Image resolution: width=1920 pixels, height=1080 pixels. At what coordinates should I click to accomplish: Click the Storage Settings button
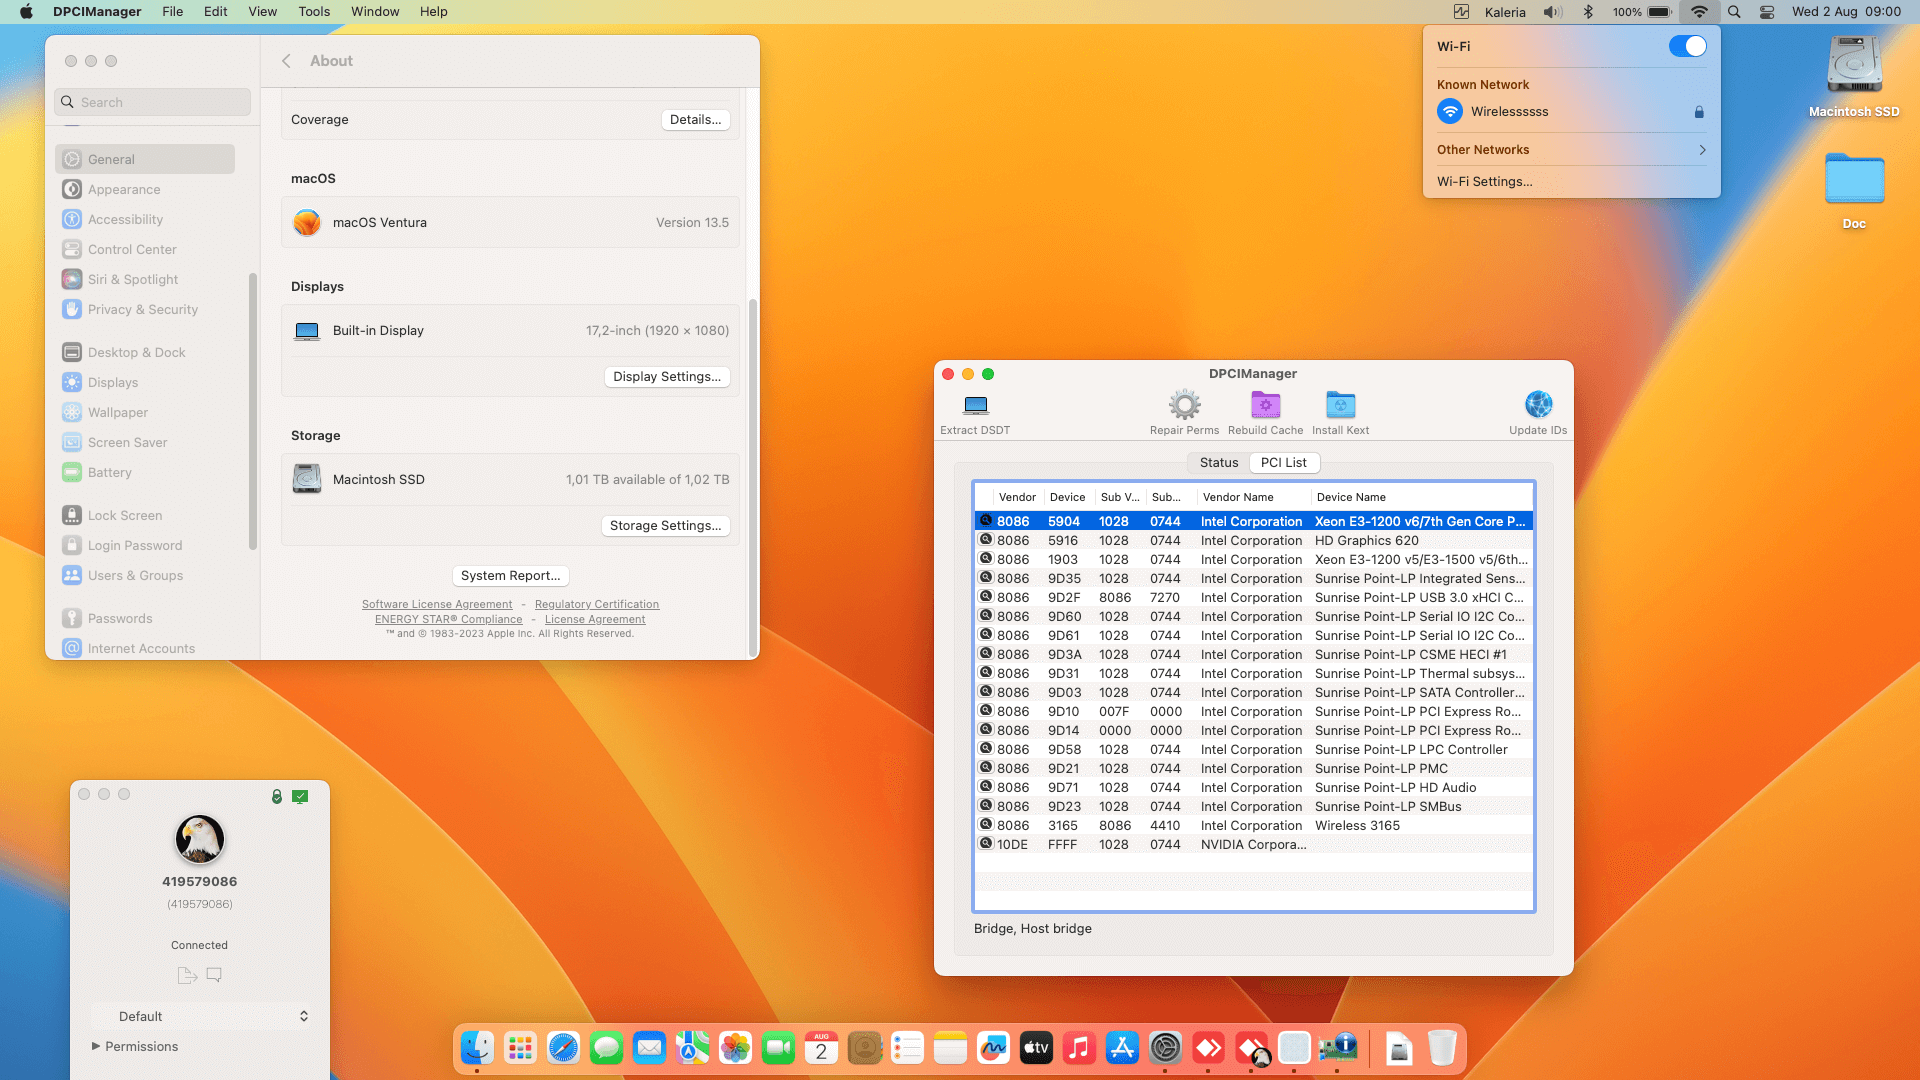pos(665,526)
